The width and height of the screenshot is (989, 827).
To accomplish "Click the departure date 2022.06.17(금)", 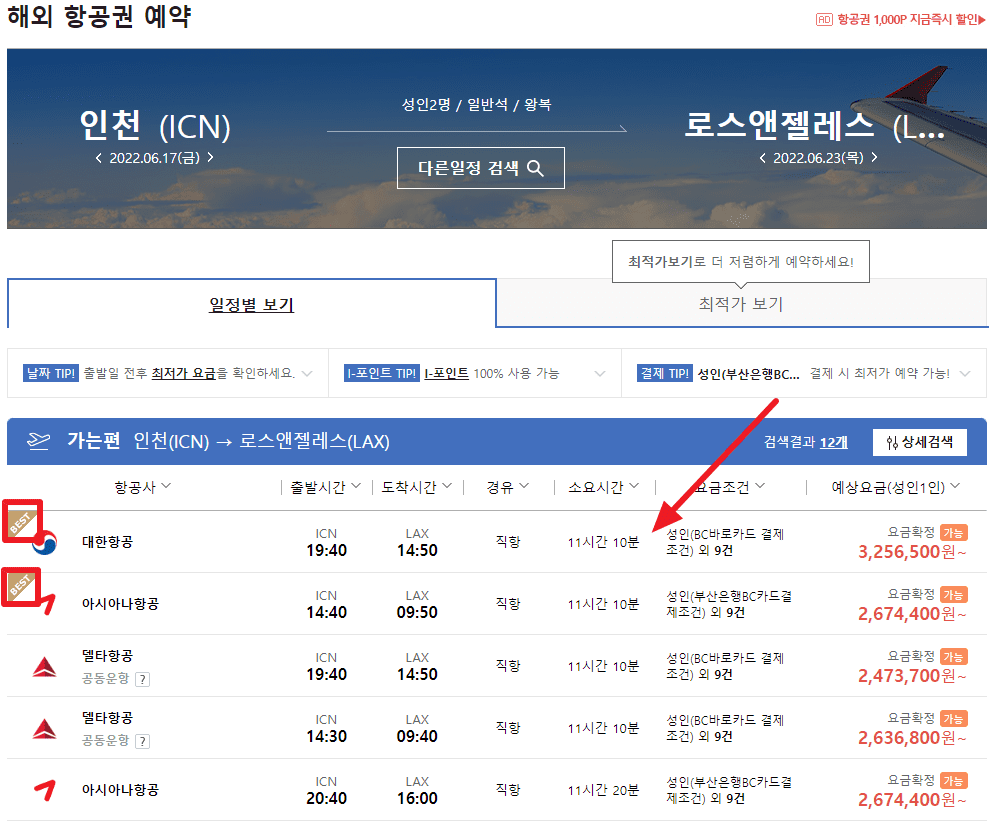I will tap(155, 158).
